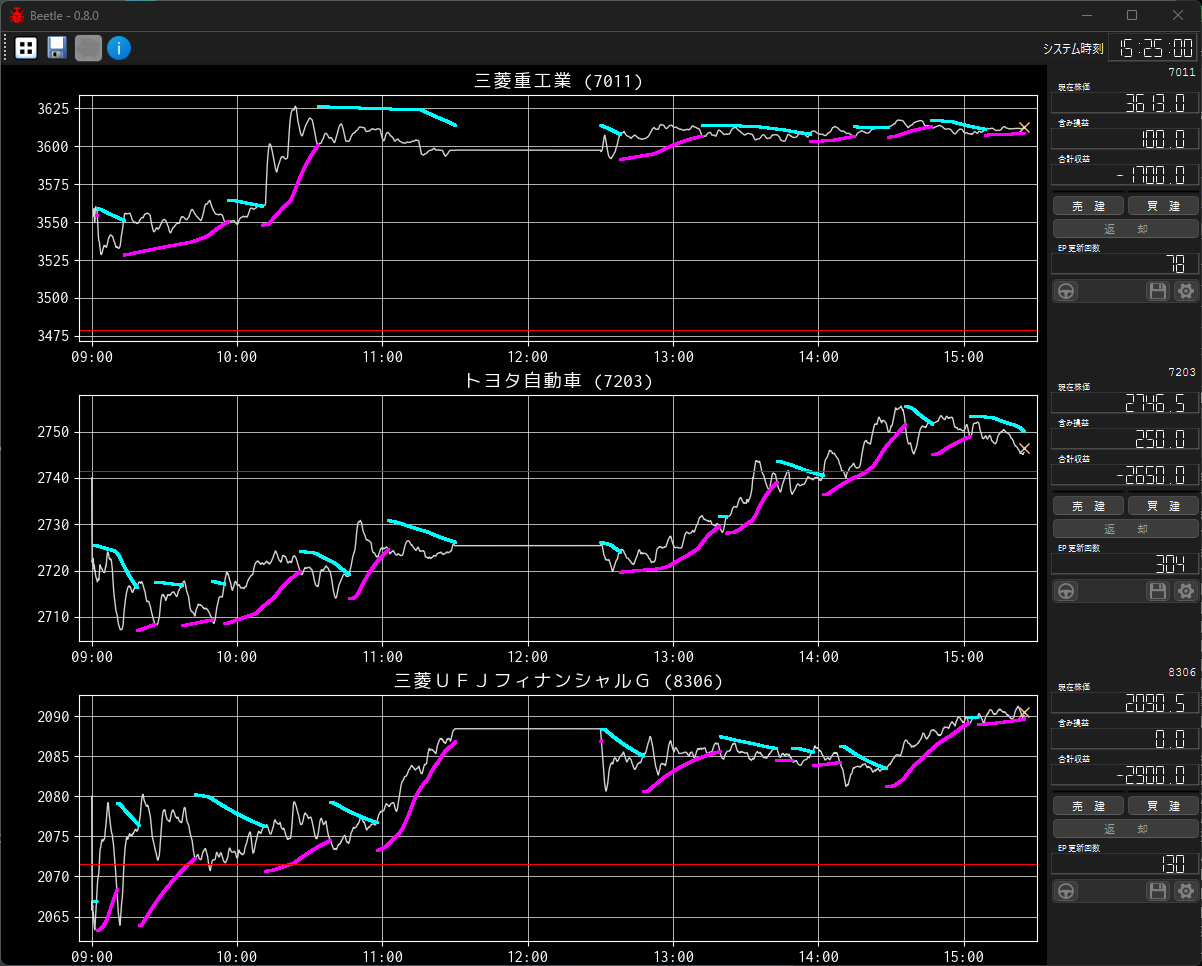The image size is (1202, 966).
Task: Click ticker code 7011 in side panel
Action: point(1182,72)
